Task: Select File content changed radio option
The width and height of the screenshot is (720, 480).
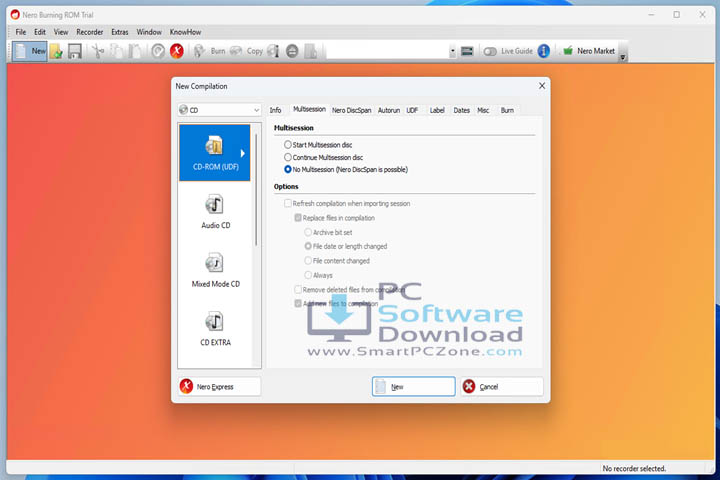Action: point(308,261)
